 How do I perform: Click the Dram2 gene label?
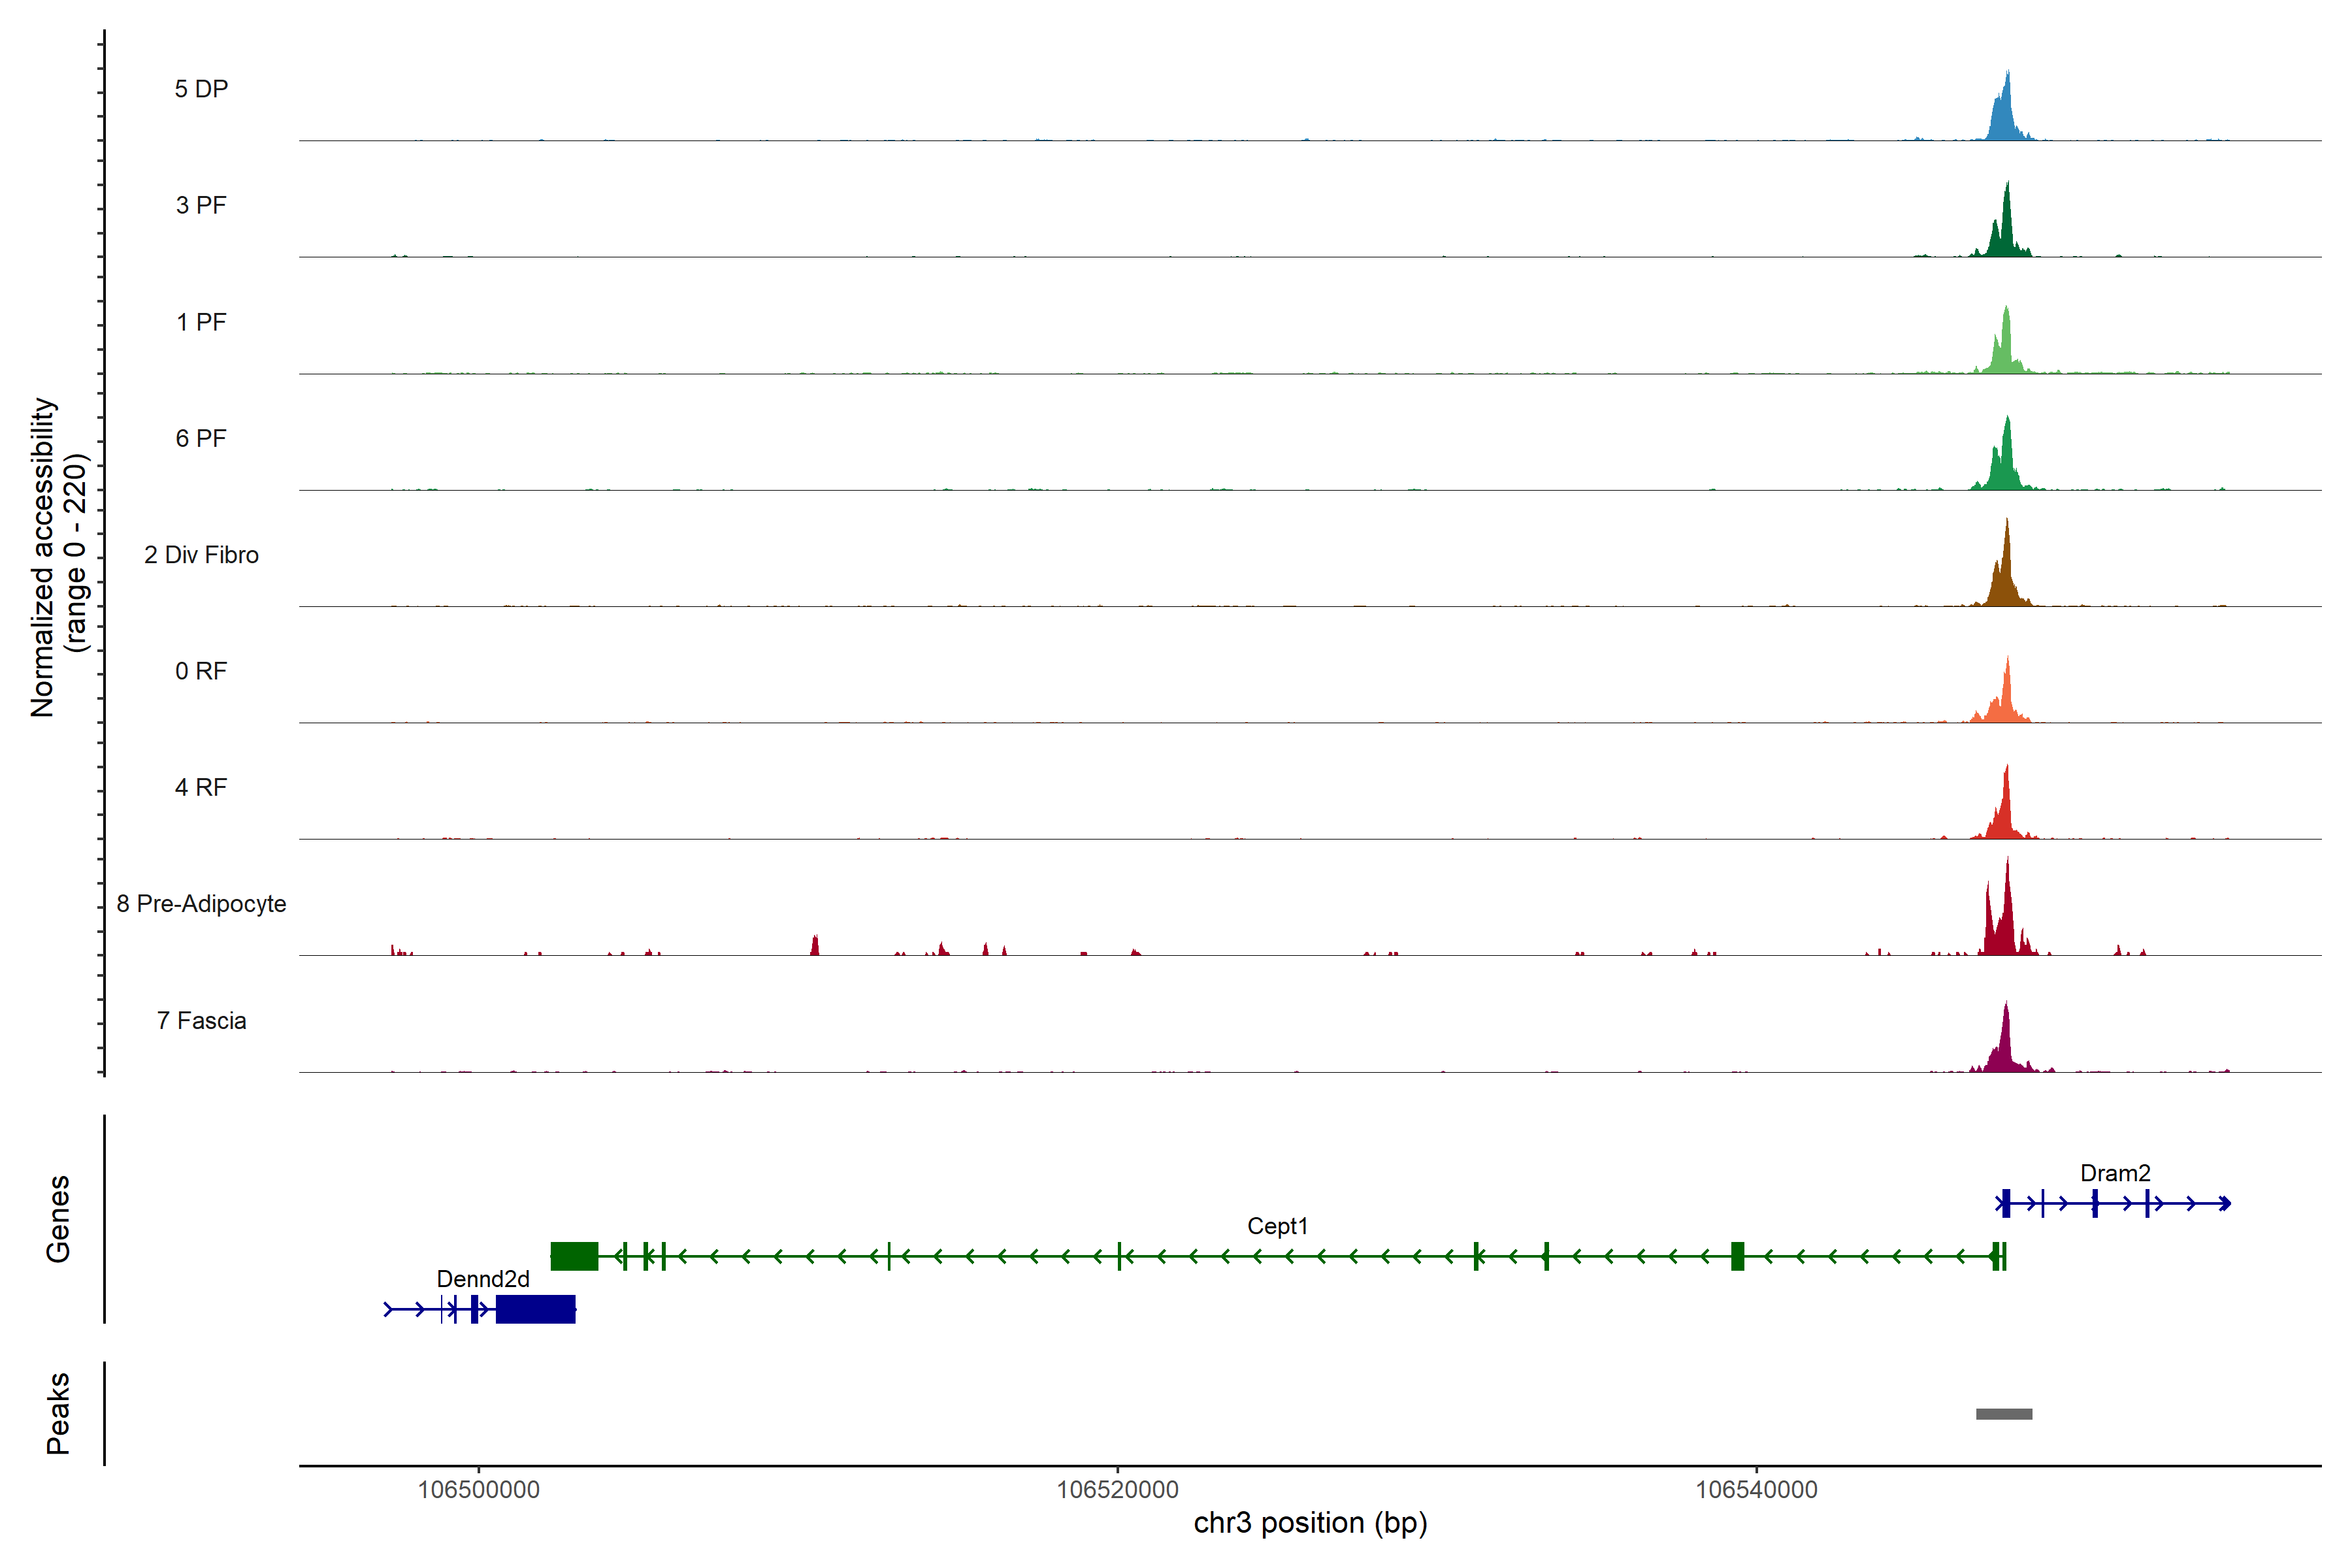click(2115, 1173)
